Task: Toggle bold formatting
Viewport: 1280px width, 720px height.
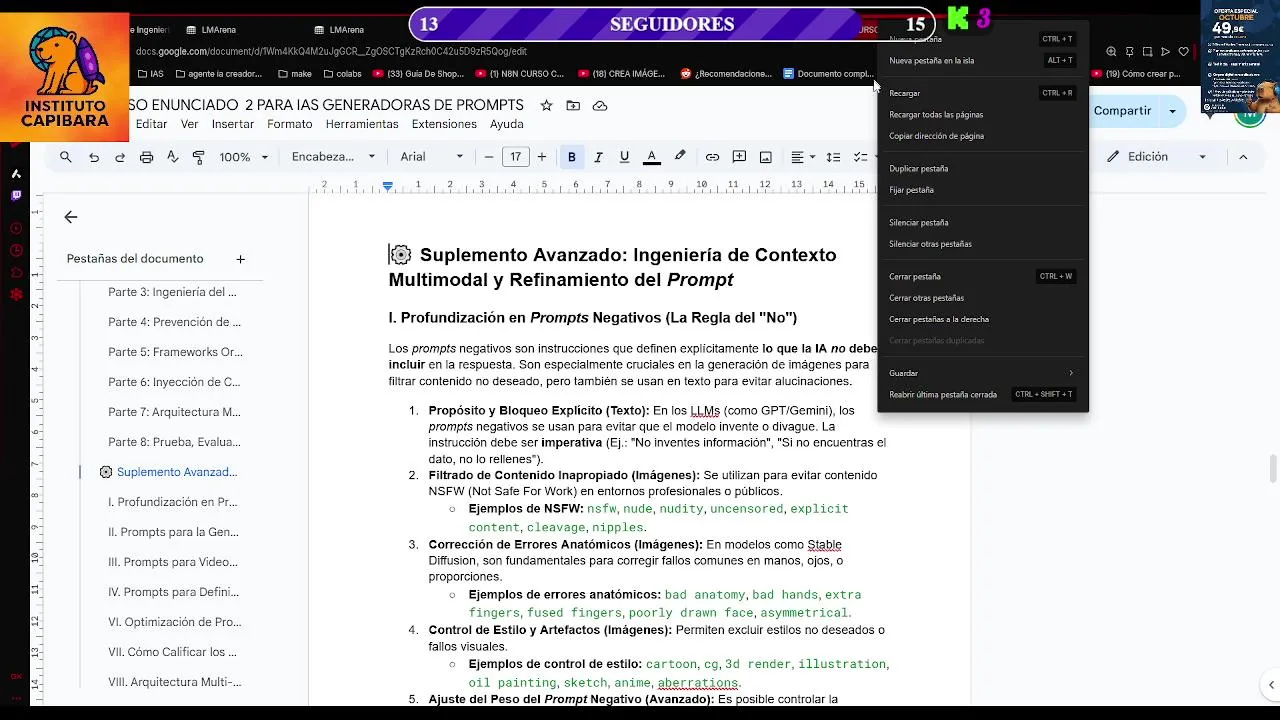Action: pyautogui.click(x=572, y=157)
